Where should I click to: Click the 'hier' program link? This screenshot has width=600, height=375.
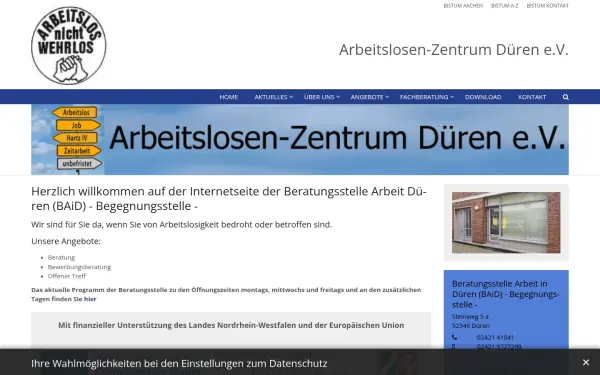pyautogui.click(x=90, y=299)
